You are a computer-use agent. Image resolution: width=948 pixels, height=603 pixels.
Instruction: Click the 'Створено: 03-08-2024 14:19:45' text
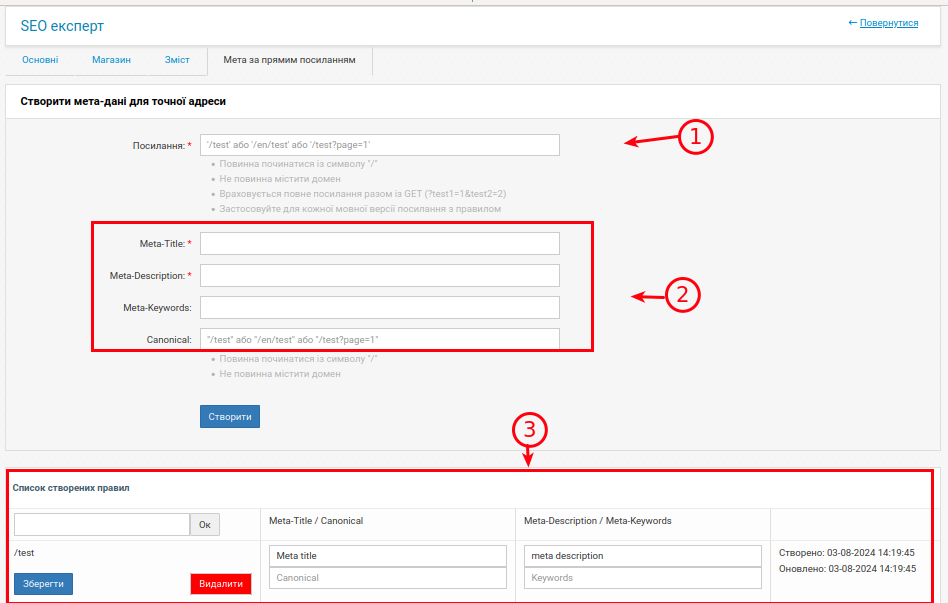[846, 553]
